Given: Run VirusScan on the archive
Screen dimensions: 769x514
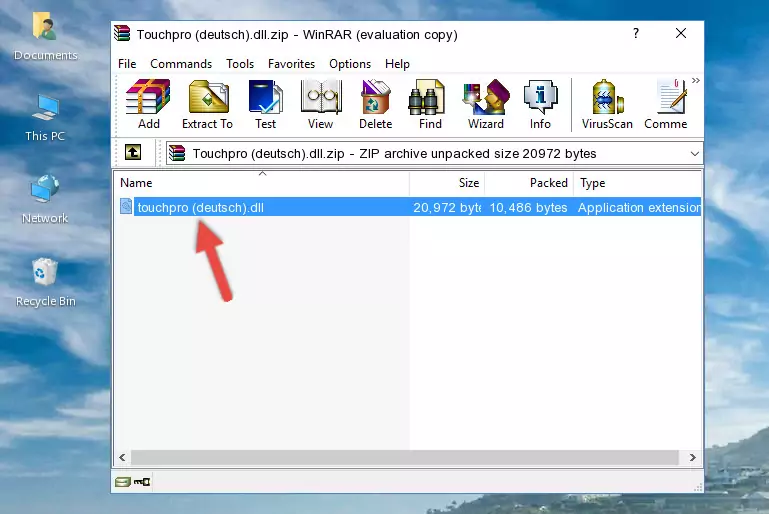Looking at the screenshot, I should pos(607,104).
